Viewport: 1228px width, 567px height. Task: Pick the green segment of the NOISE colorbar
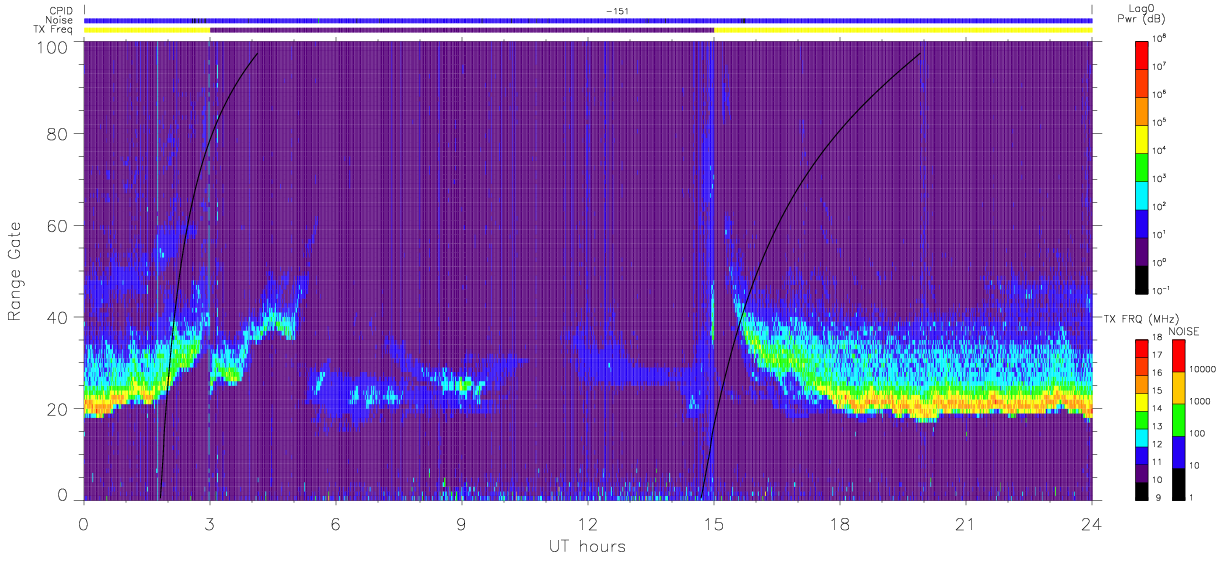(1177, 419)
